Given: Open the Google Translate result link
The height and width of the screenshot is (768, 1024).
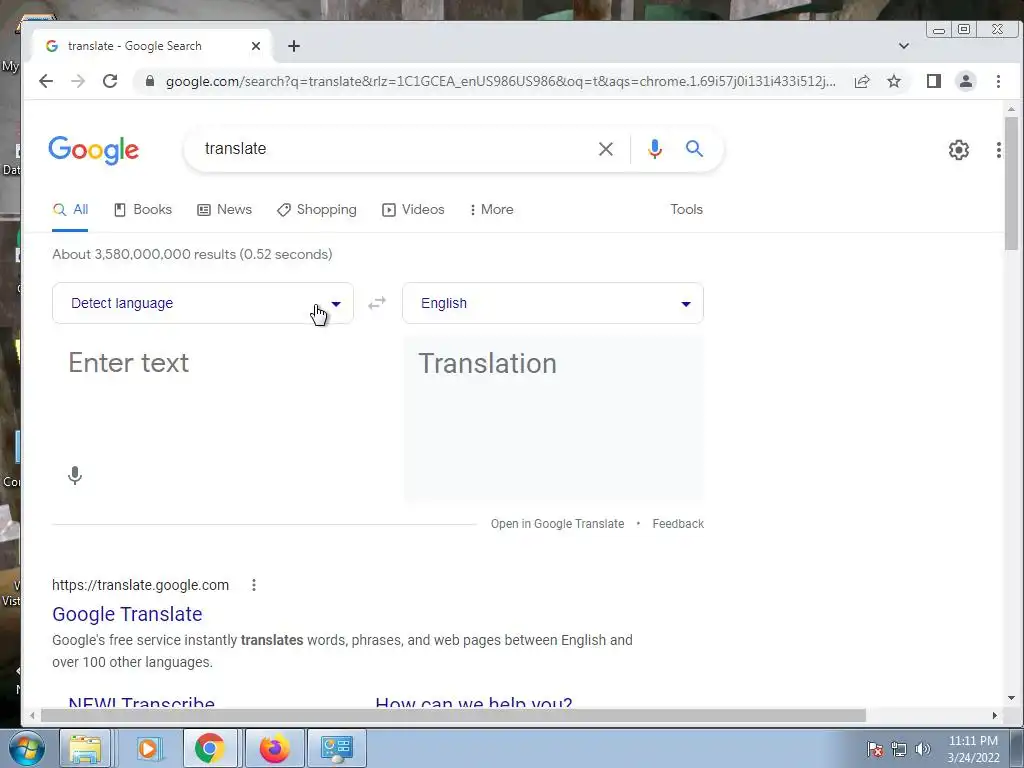Looking at the screenshot, I should [127, 614].
